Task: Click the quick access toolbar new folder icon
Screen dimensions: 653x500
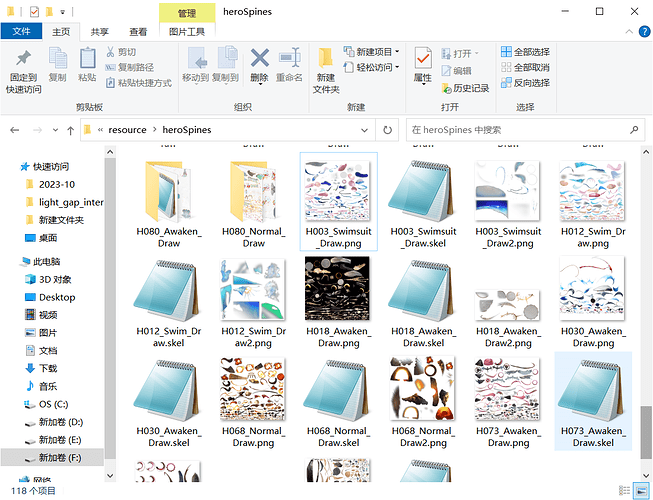Action: coord(49,12)
